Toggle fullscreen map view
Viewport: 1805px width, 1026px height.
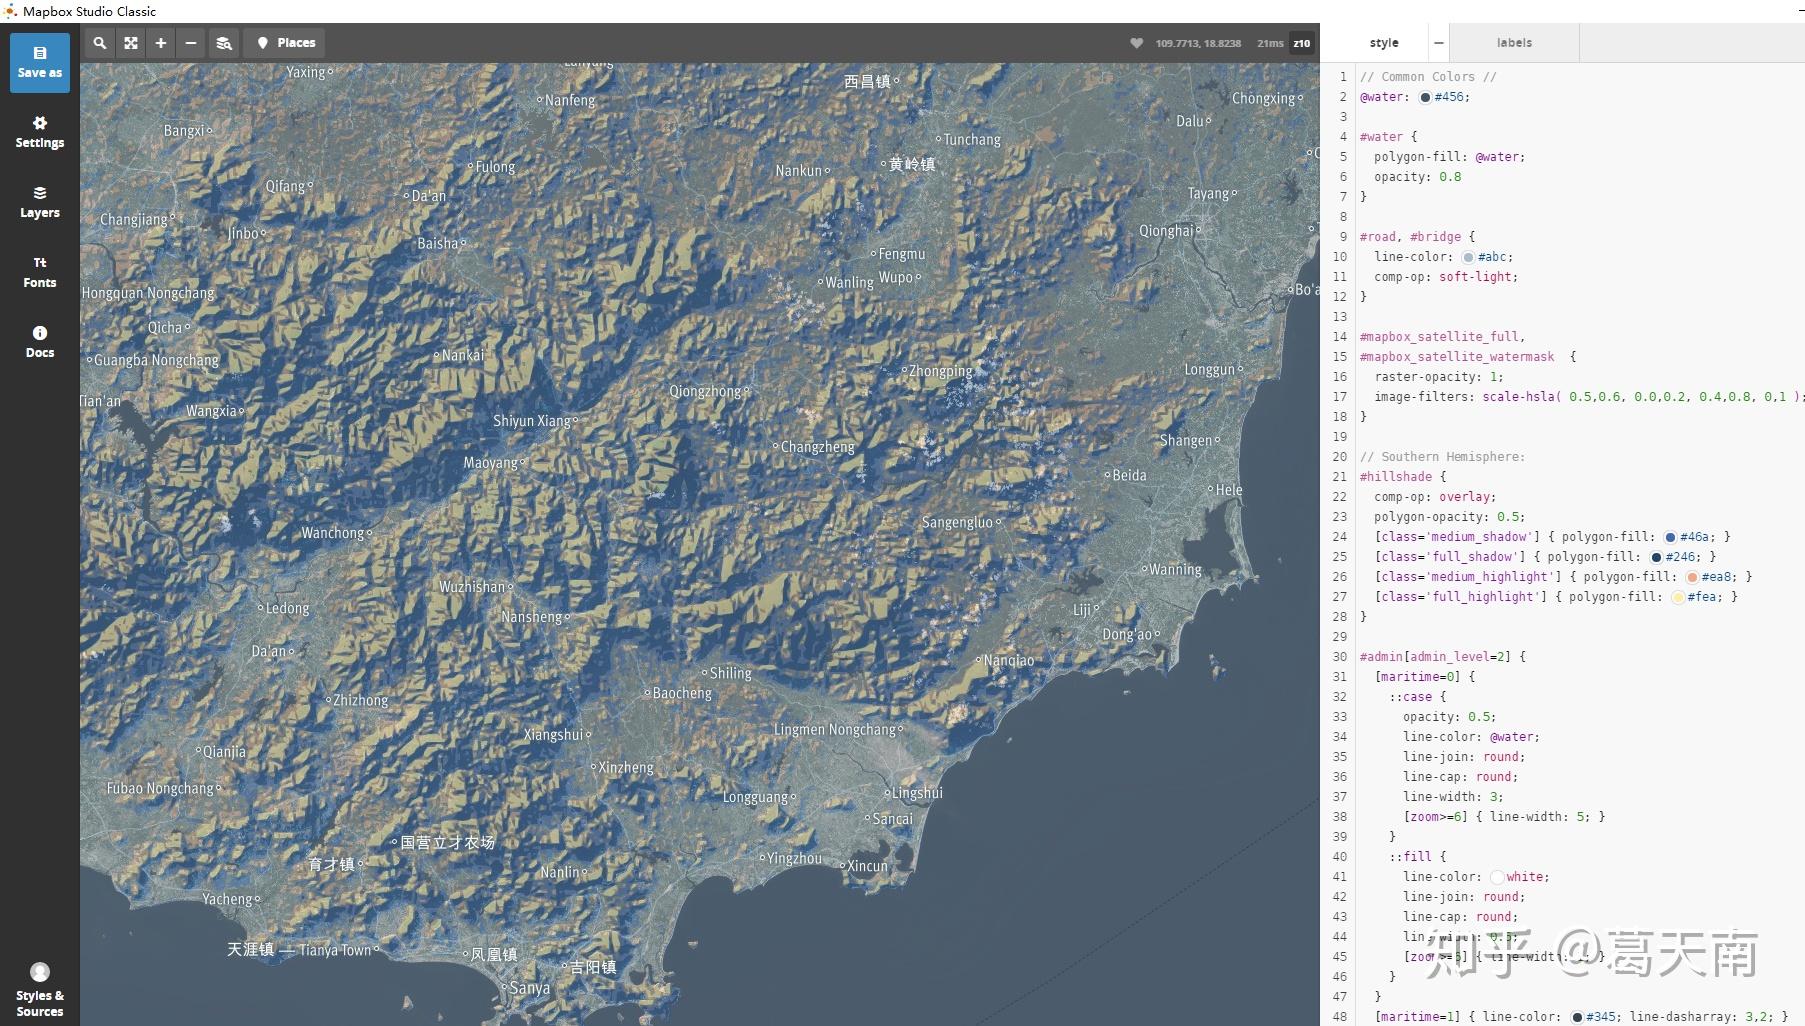[131, 43]
